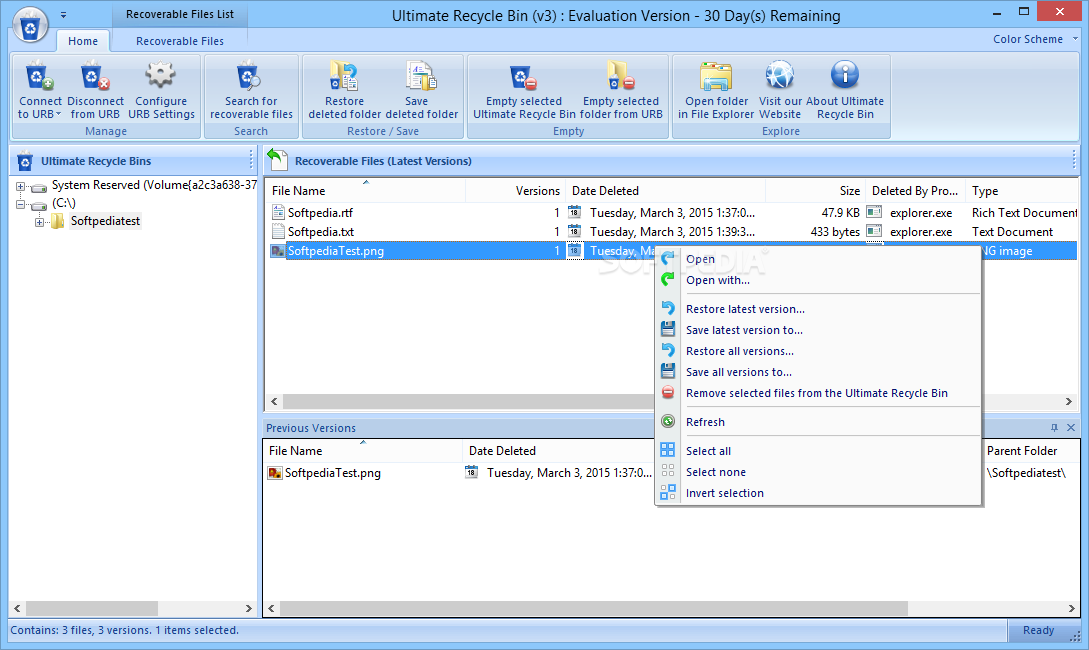This screenshot has height=650, width=1089.
Task: Click the SoftpediaTest.png icon in Previous Versions
Action: [x=275, y=473]
